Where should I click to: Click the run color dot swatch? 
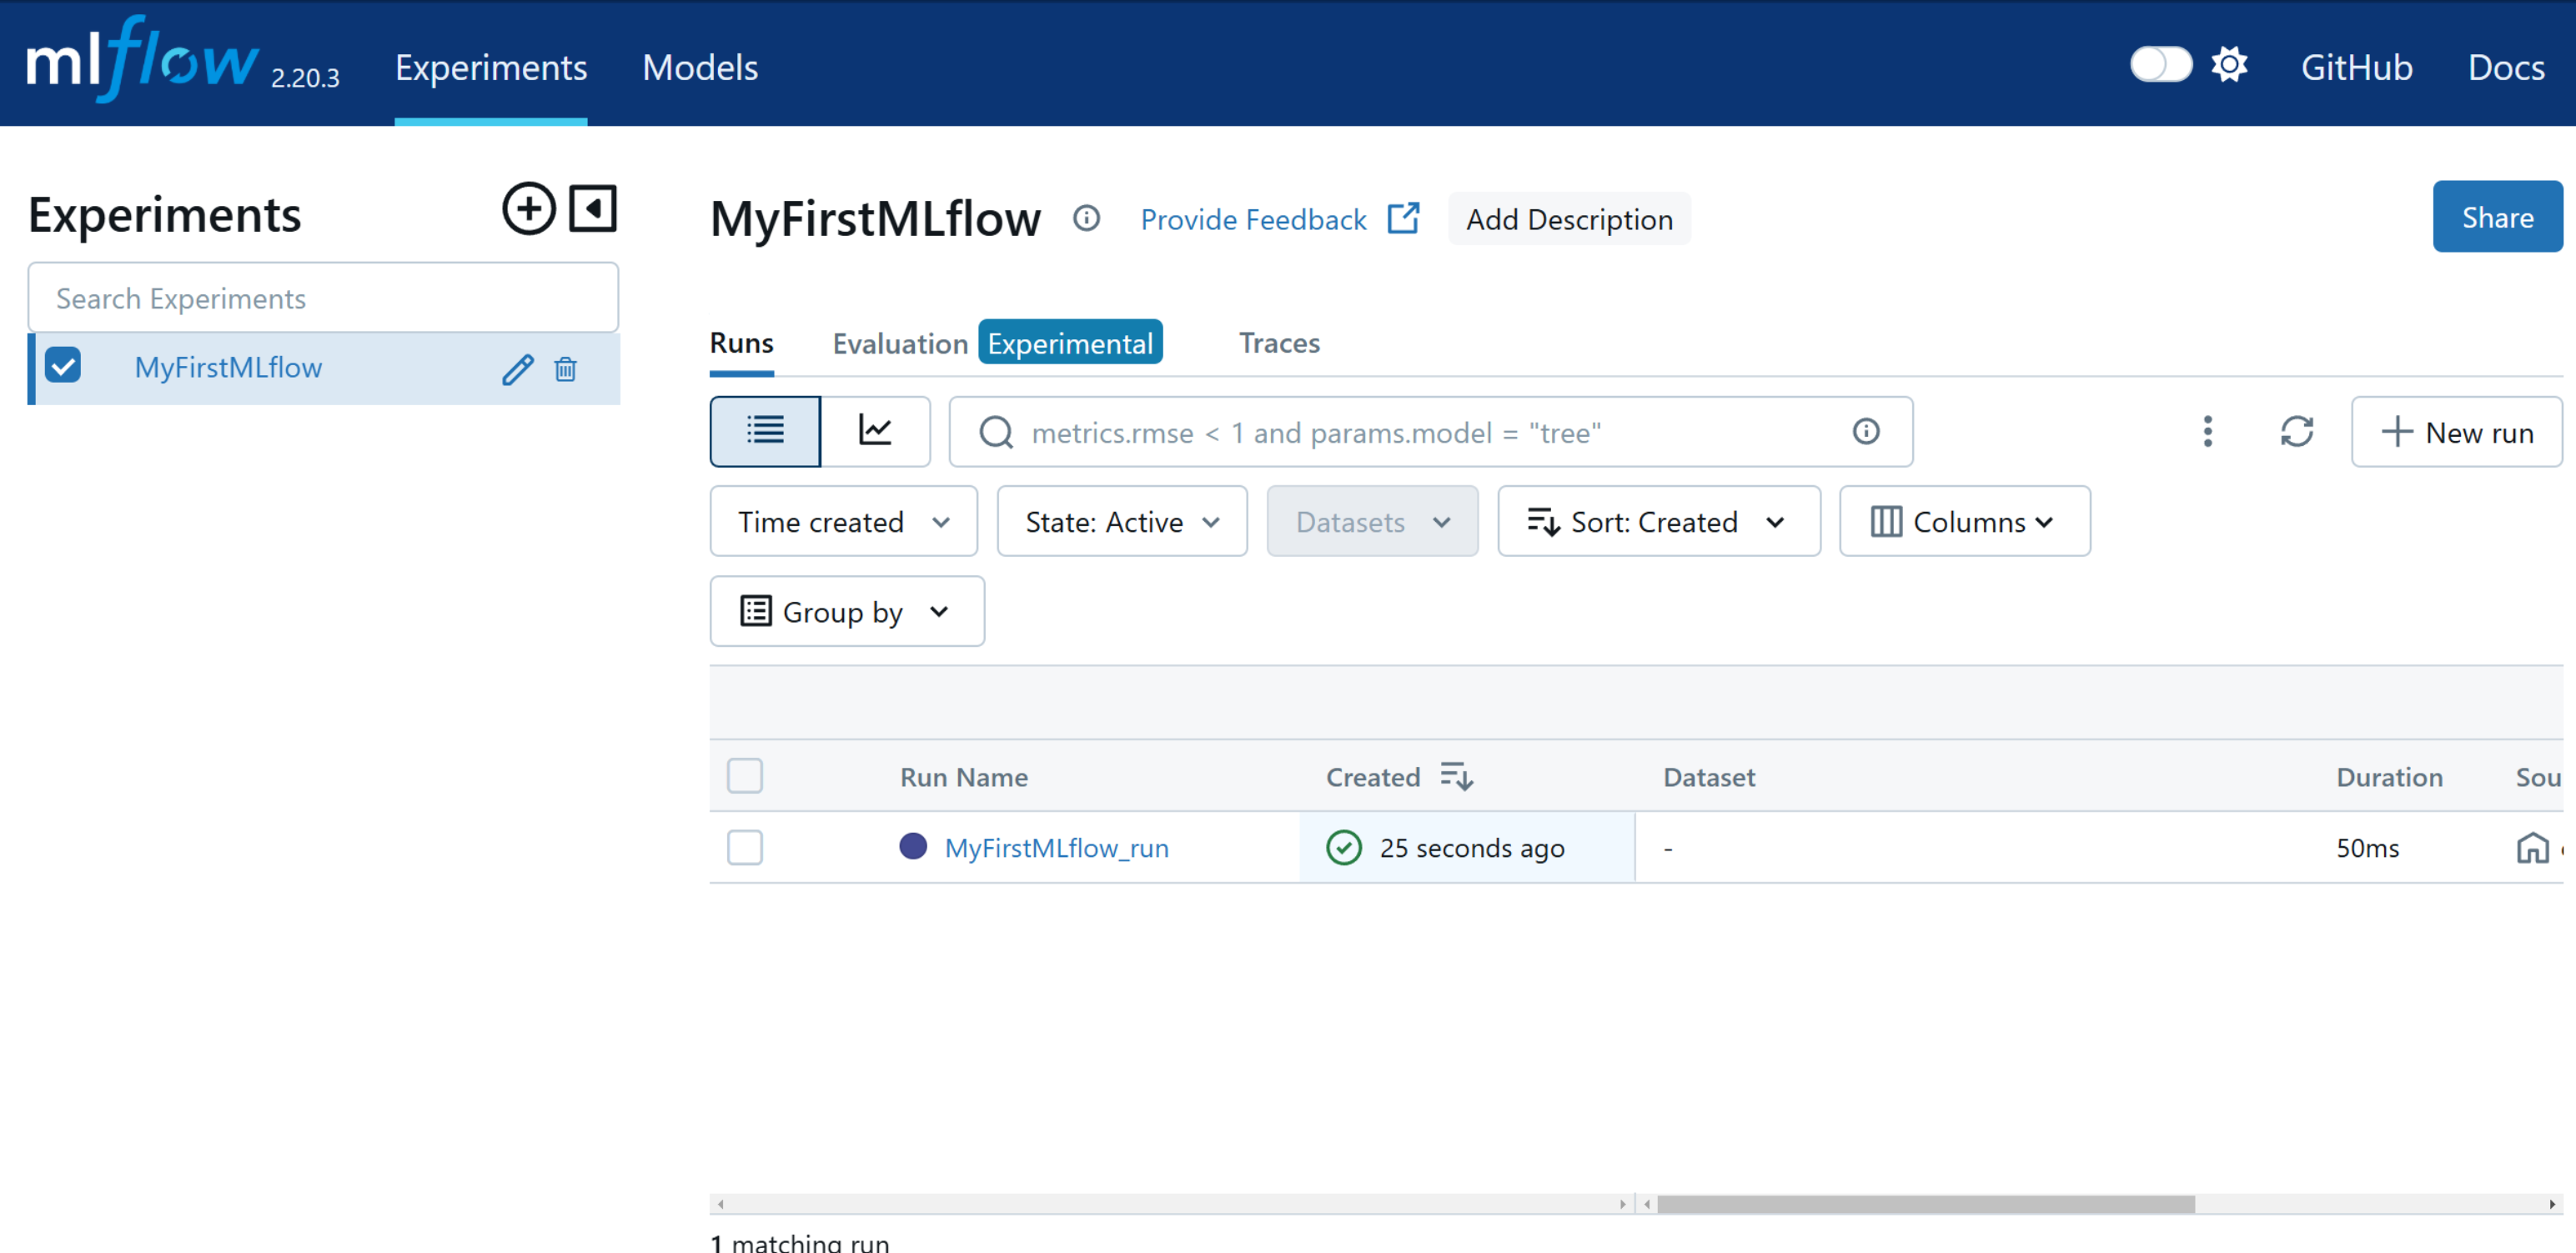[913, 846]
